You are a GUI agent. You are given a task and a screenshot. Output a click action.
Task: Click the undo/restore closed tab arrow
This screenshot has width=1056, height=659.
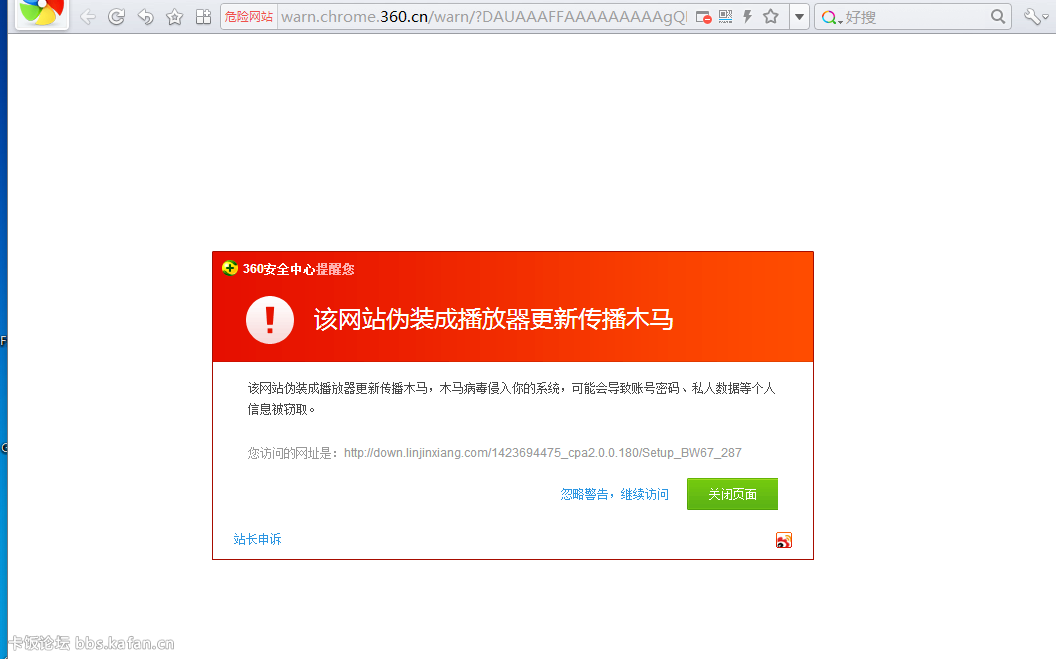[x=145, y=17]
